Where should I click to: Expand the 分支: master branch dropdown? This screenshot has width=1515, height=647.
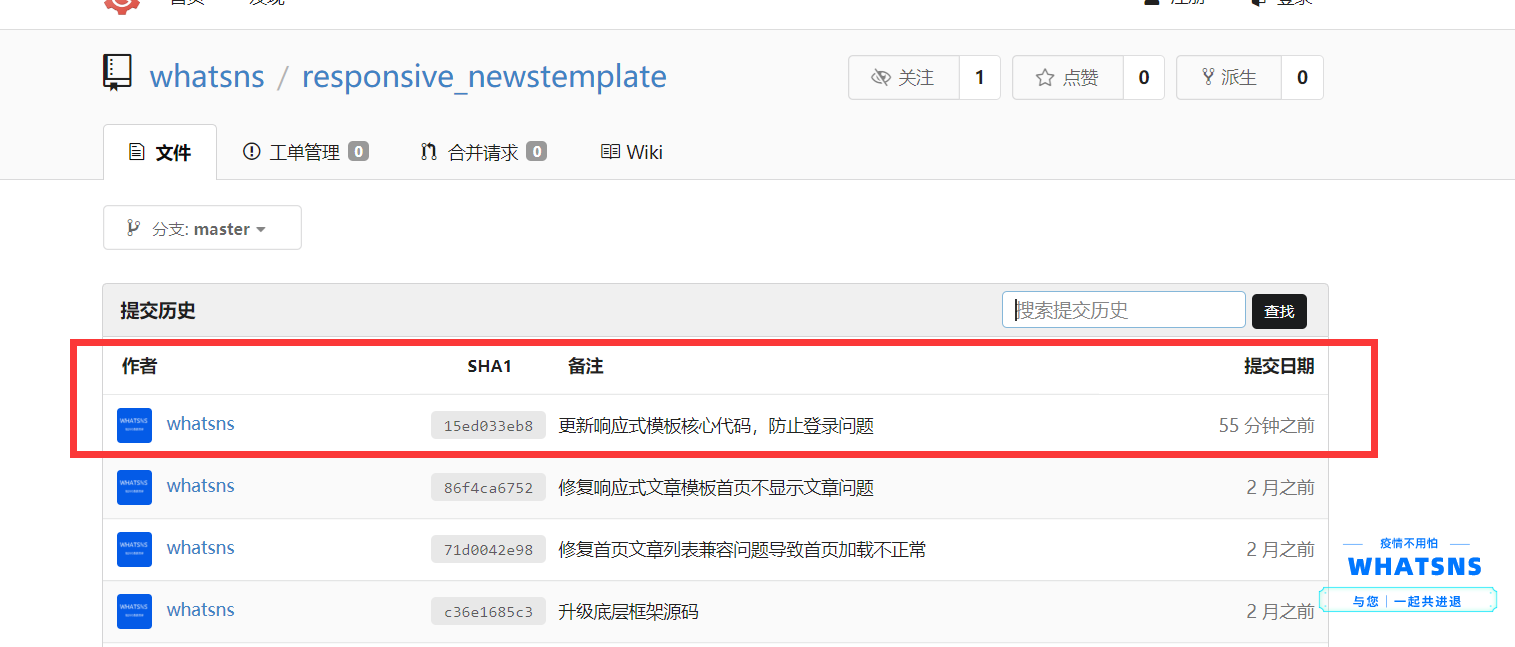(202, 228)
